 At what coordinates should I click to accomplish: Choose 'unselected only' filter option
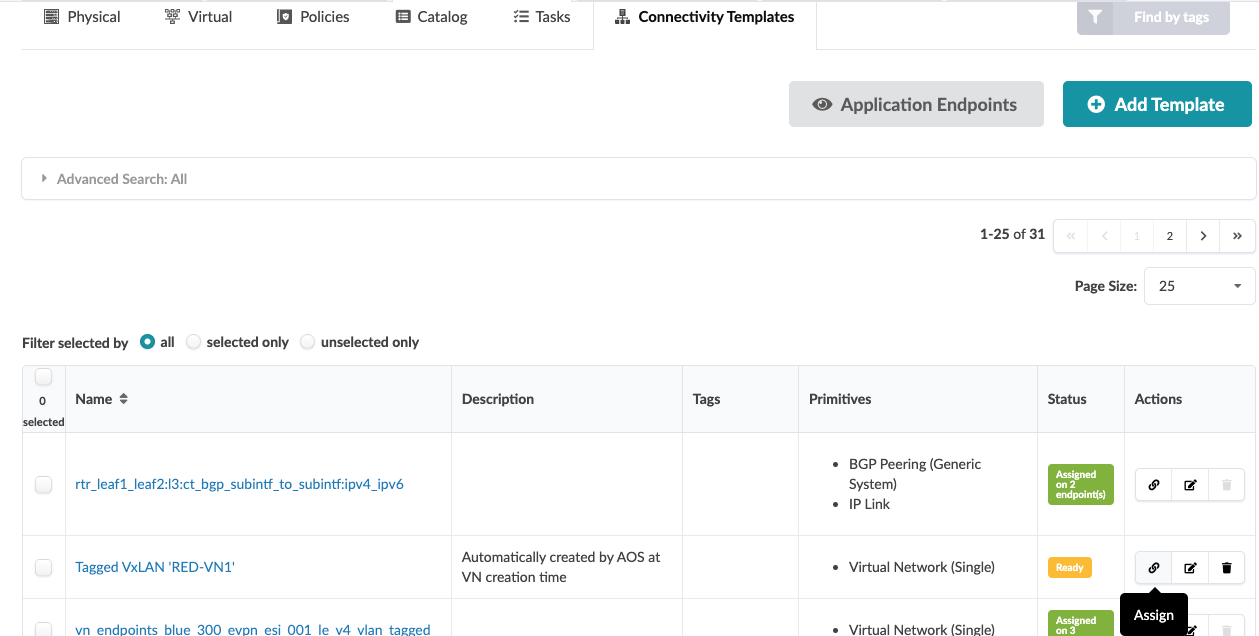click(308, 342)
